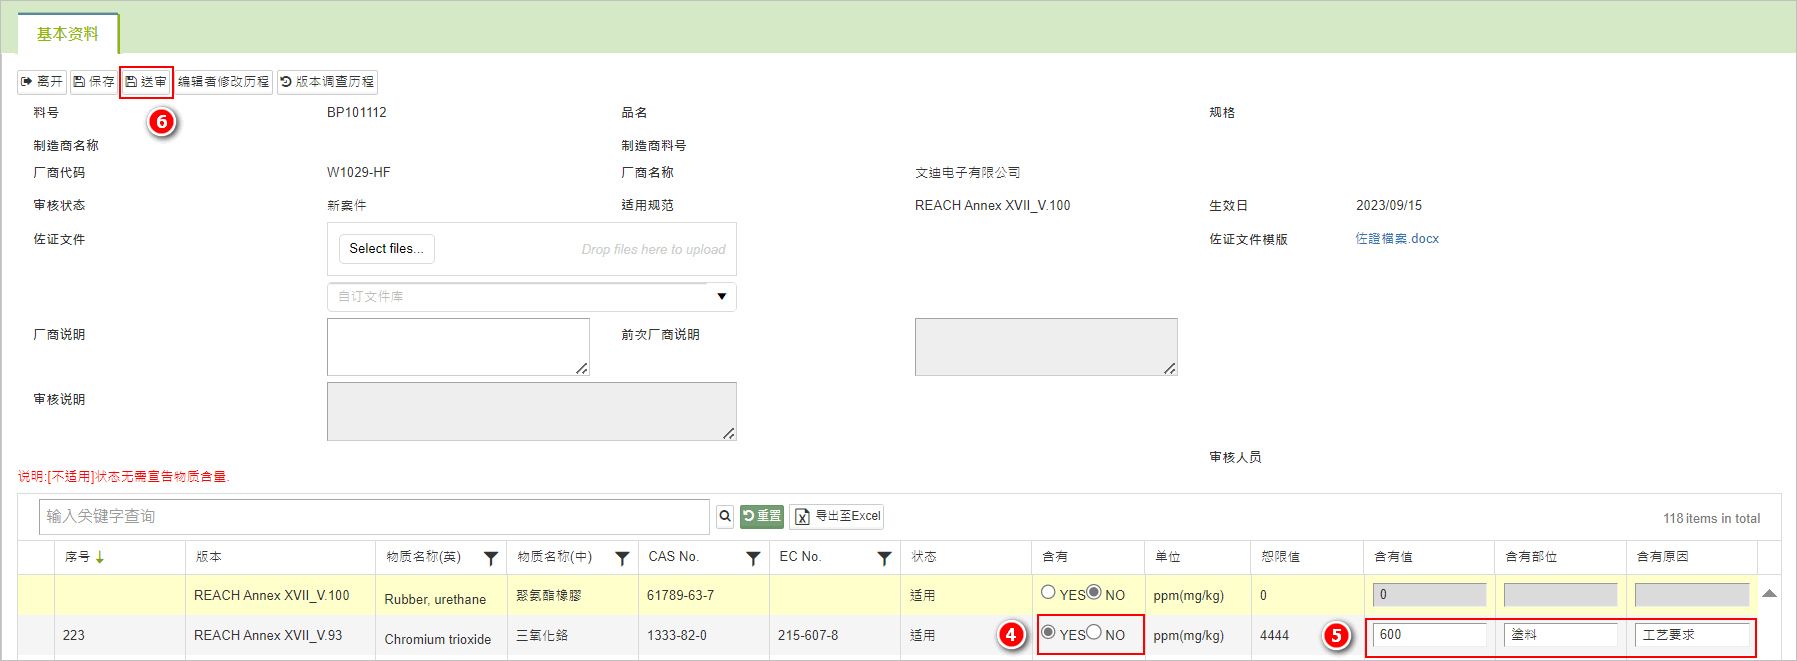
Task: Click part number BP101112
Action: (357, 113)
